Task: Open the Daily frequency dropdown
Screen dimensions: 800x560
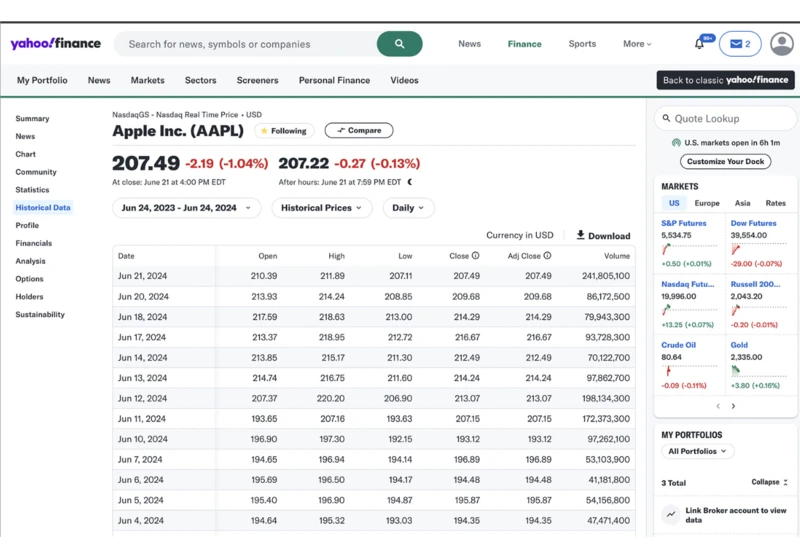Action: [408, 208]
